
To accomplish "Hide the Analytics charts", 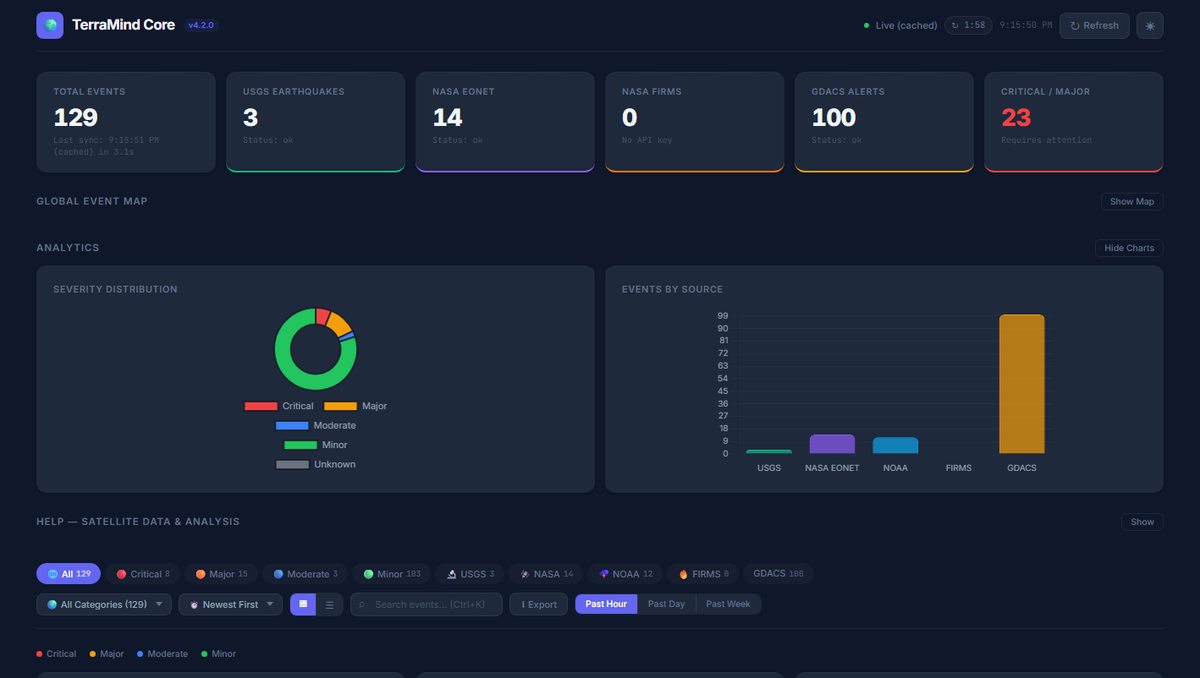I will 1129,247.
